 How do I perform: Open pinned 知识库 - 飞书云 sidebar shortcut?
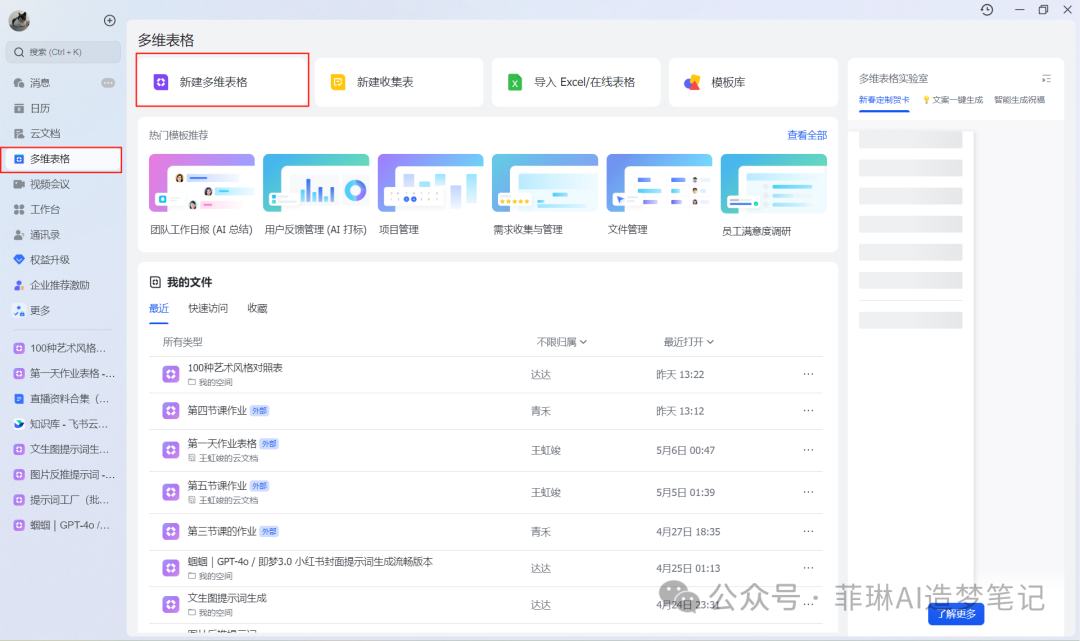pyautogui.click(x=61, y=424)
